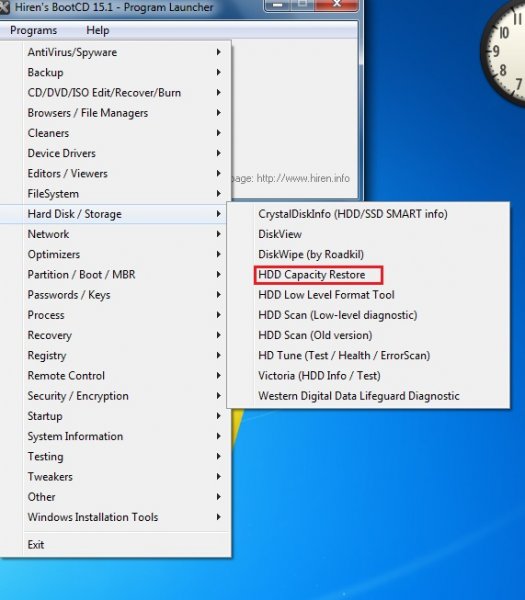Open the Recovery submenu
This screenshot has width=525, height=600.
pos(115,336)
